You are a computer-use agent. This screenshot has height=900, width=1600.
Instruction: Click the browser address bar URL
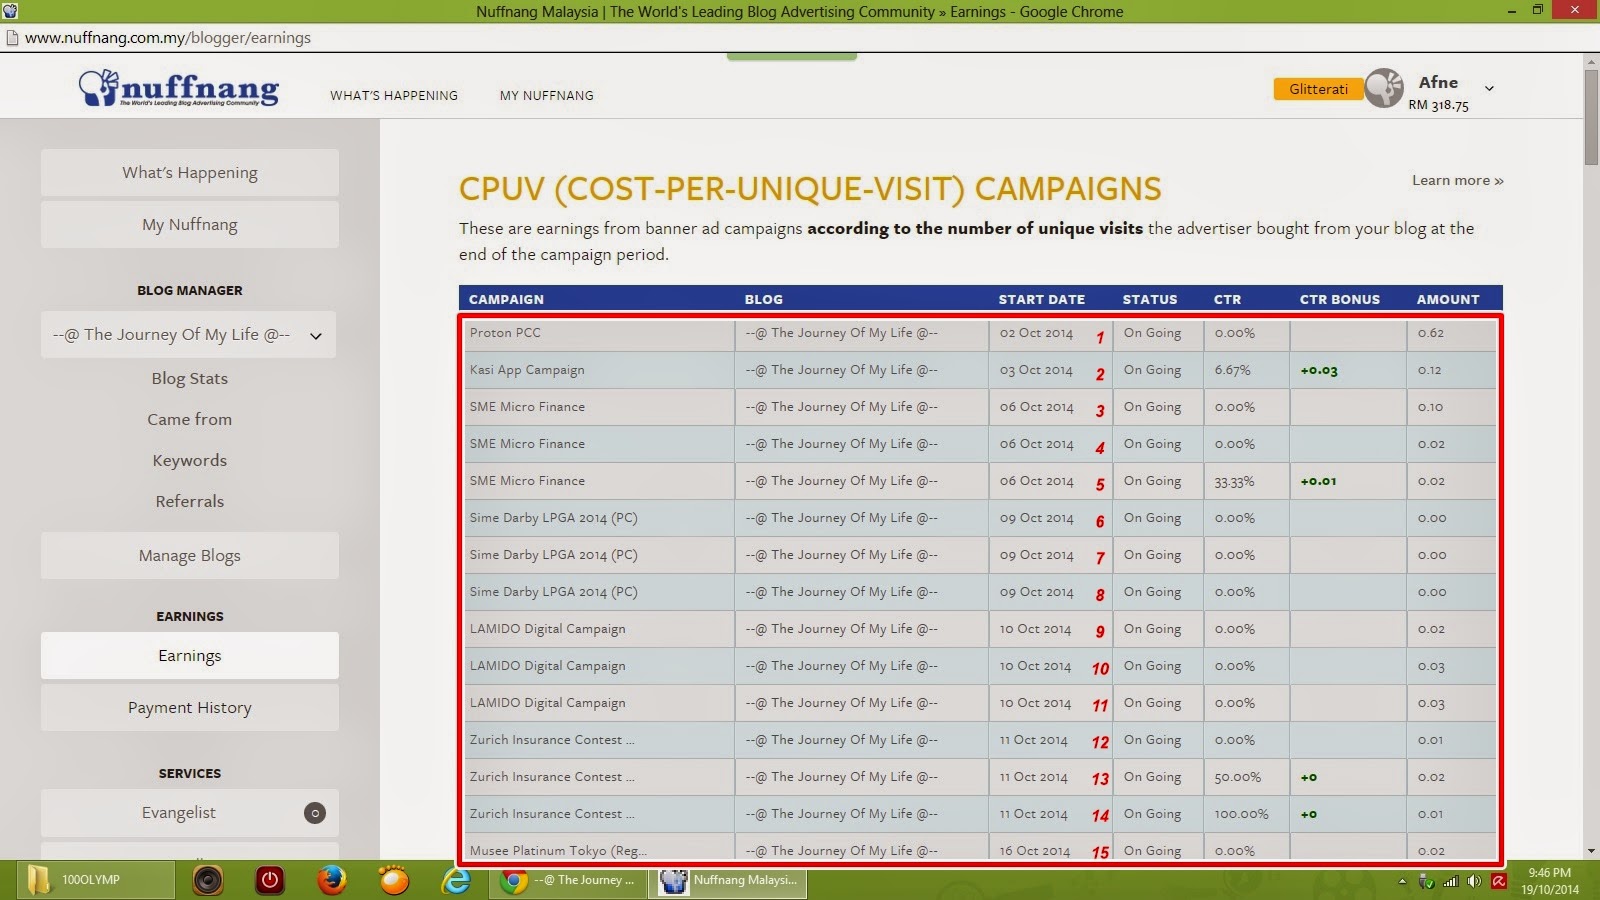(x=168, y=38)
